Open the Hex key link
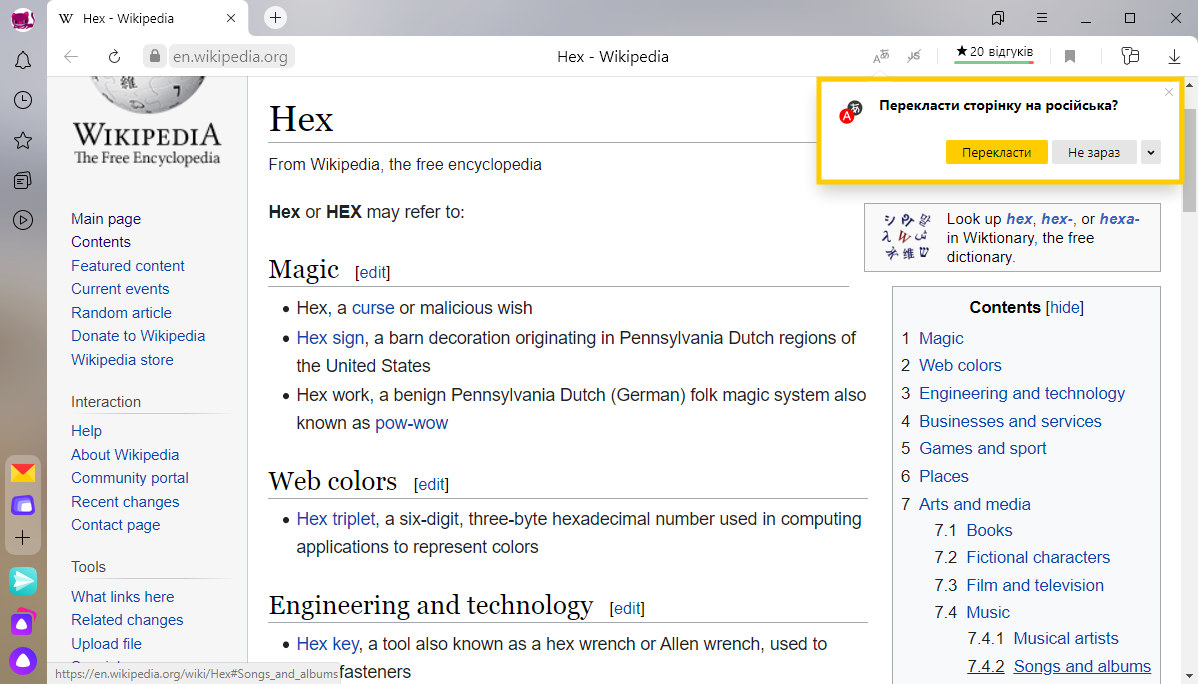 327,643
